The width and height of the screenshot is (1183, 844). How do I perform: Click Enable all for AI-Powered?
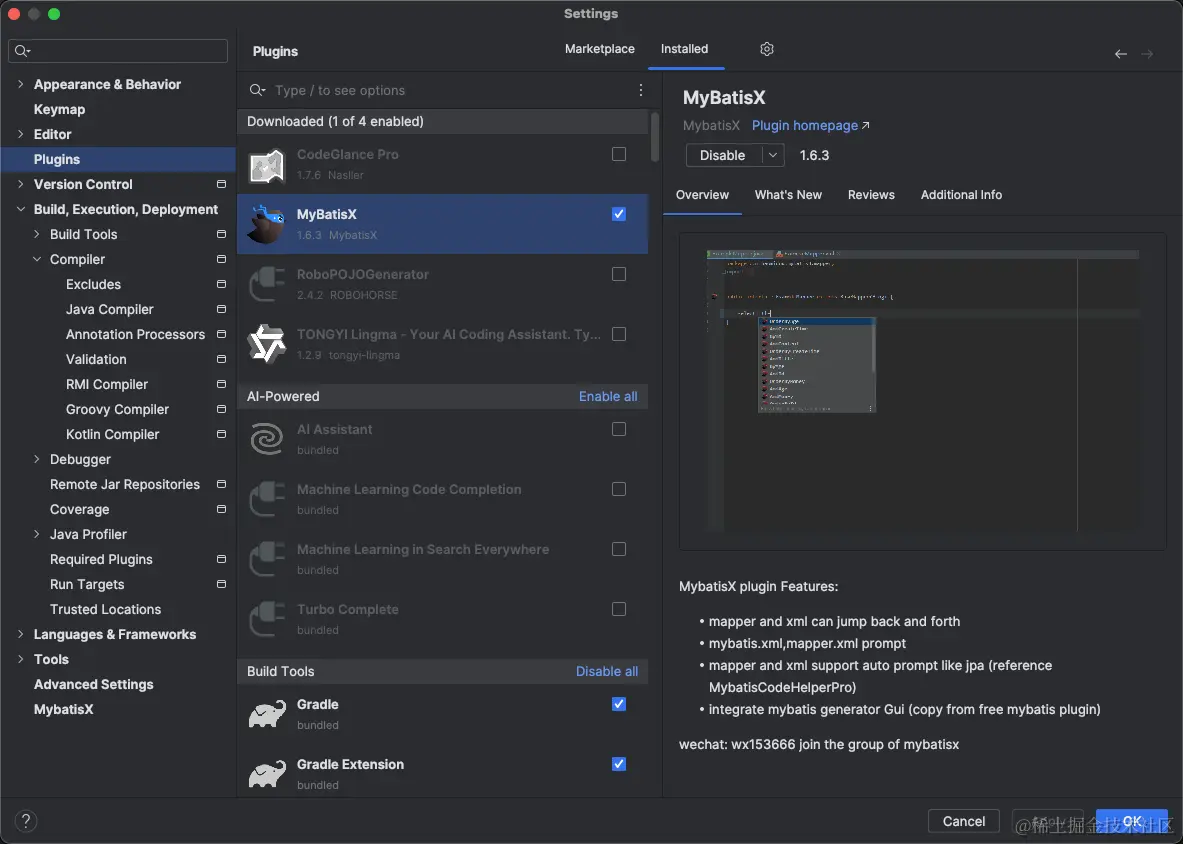coord(608,396)
